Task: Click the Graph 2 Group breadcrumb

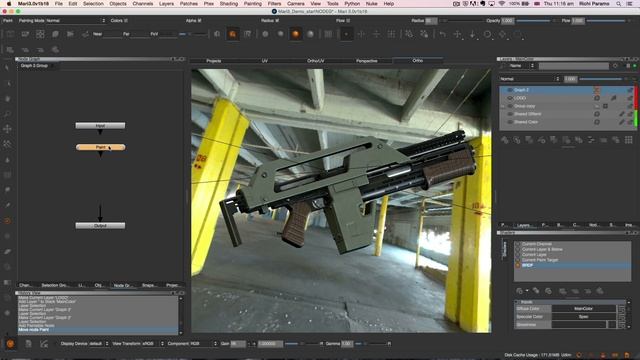Action: click(34, 66)
